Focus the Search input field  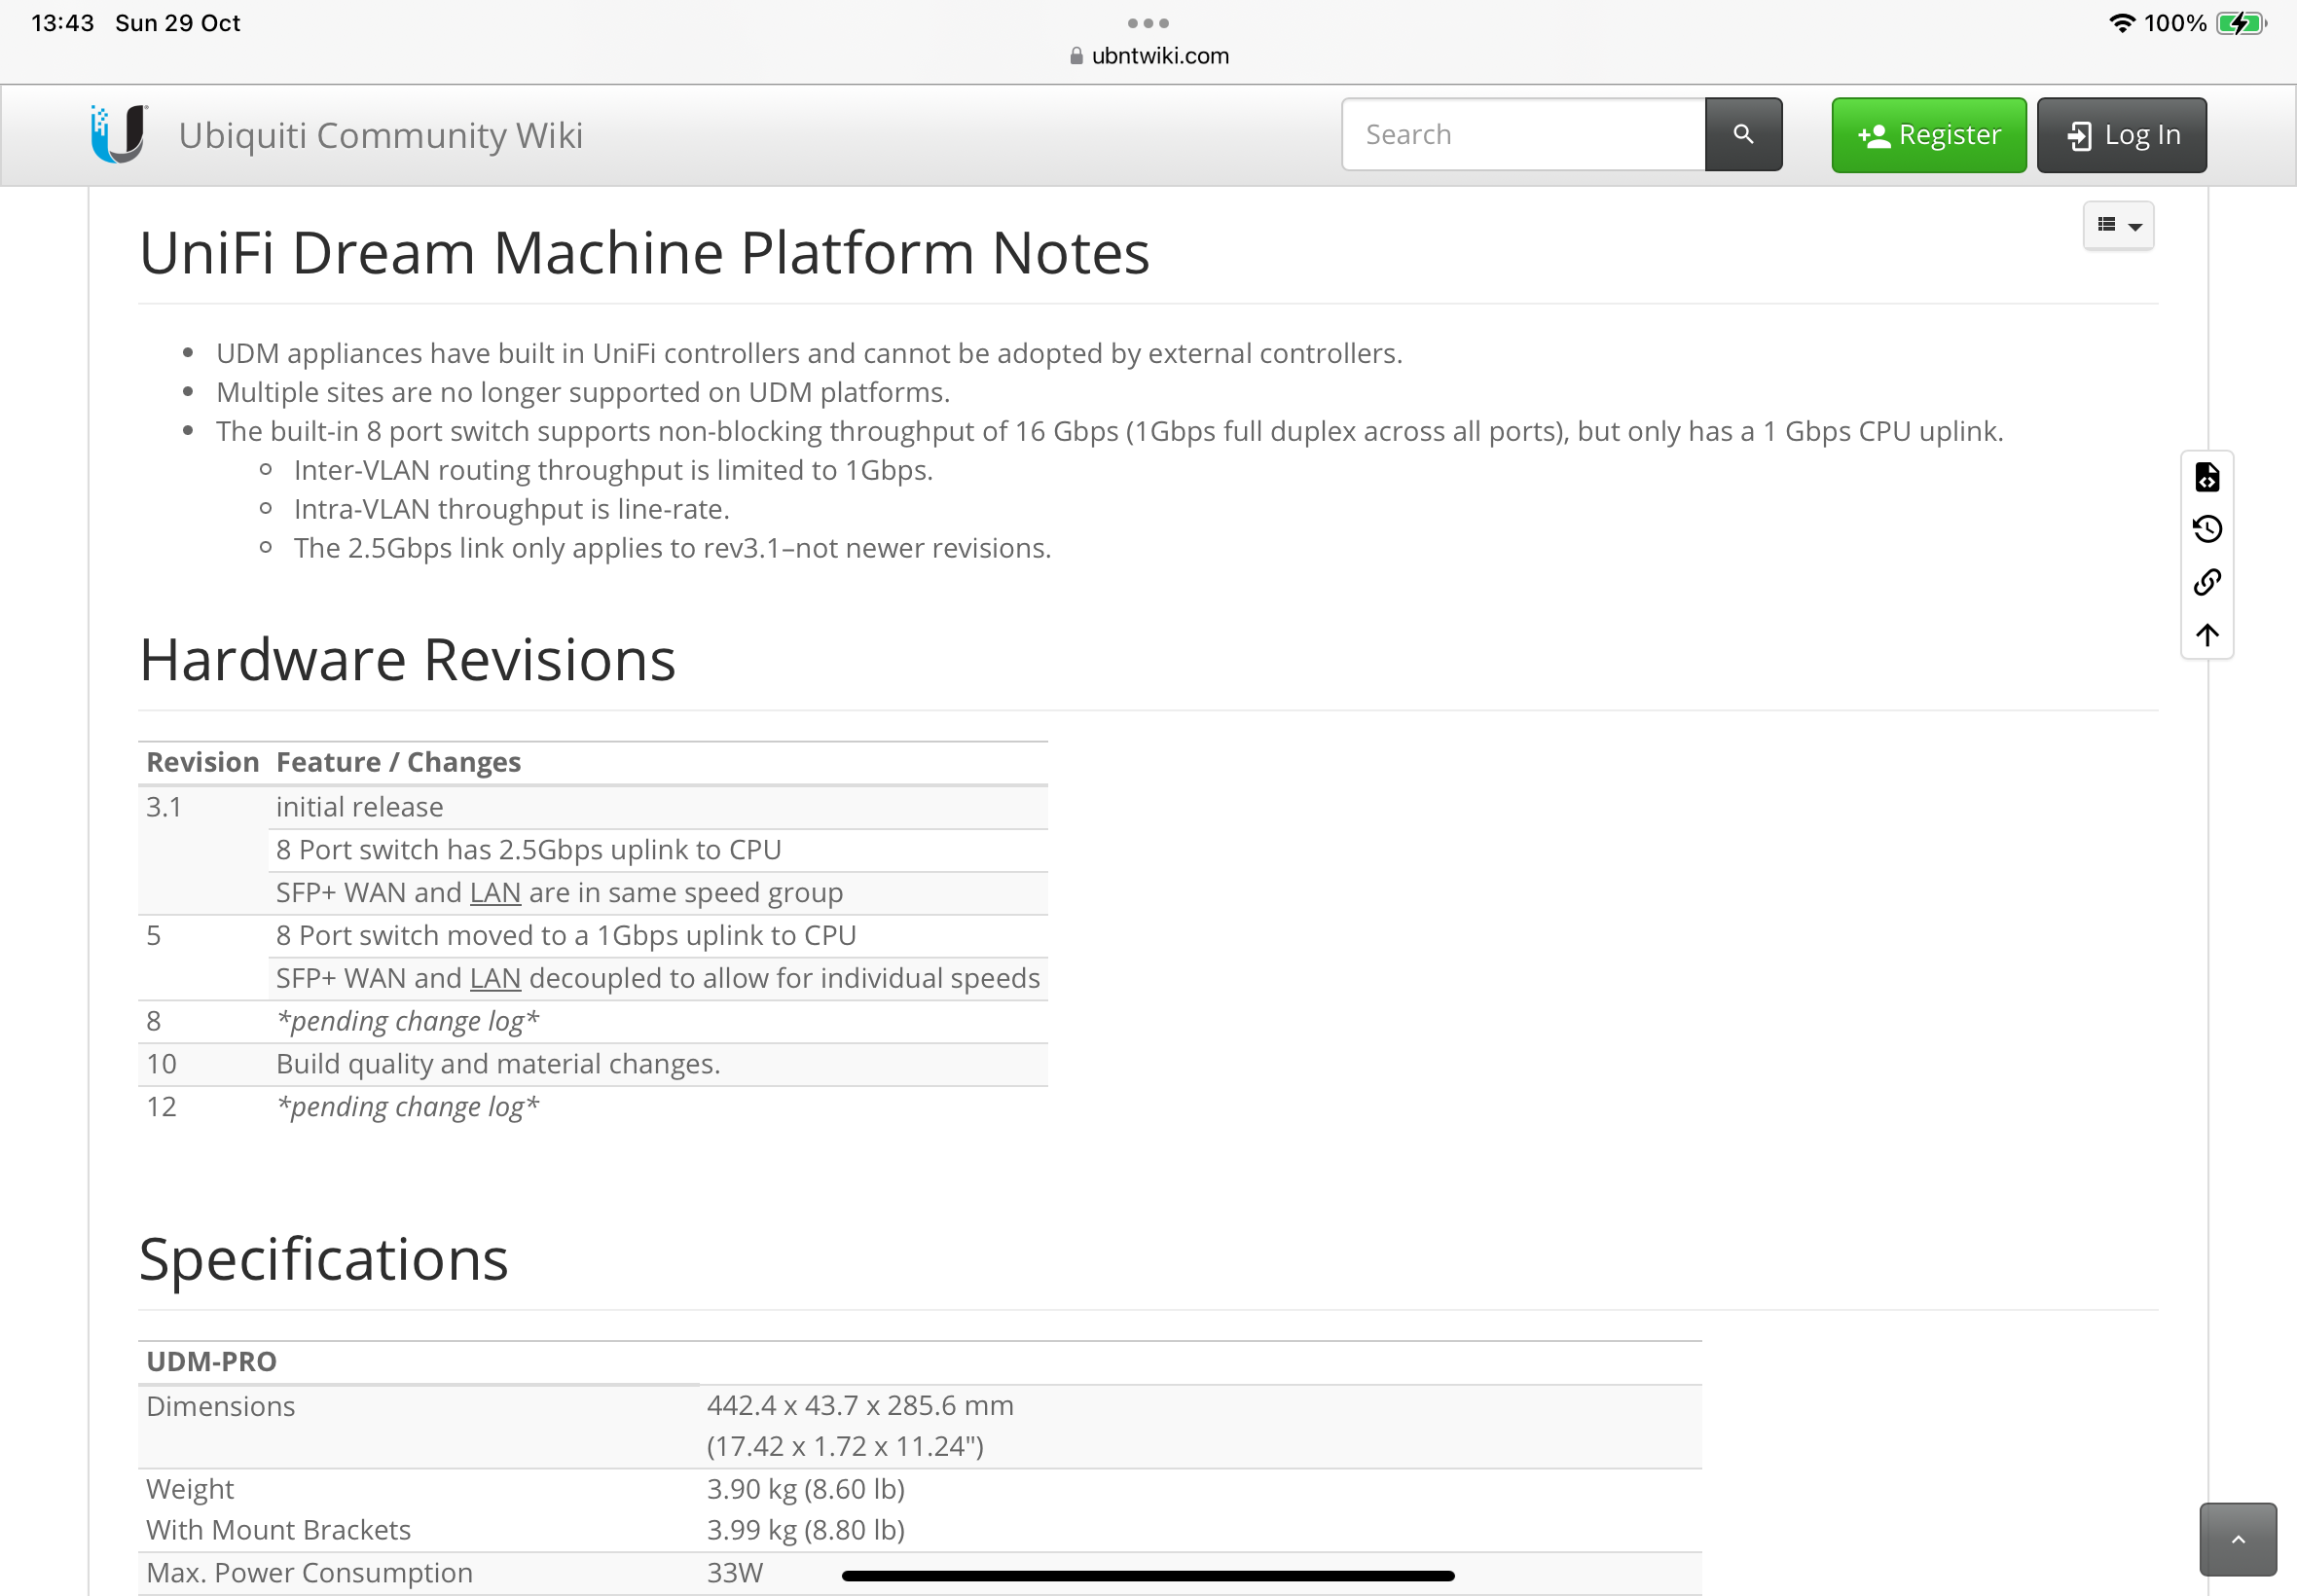click(x=1522, y=135)
